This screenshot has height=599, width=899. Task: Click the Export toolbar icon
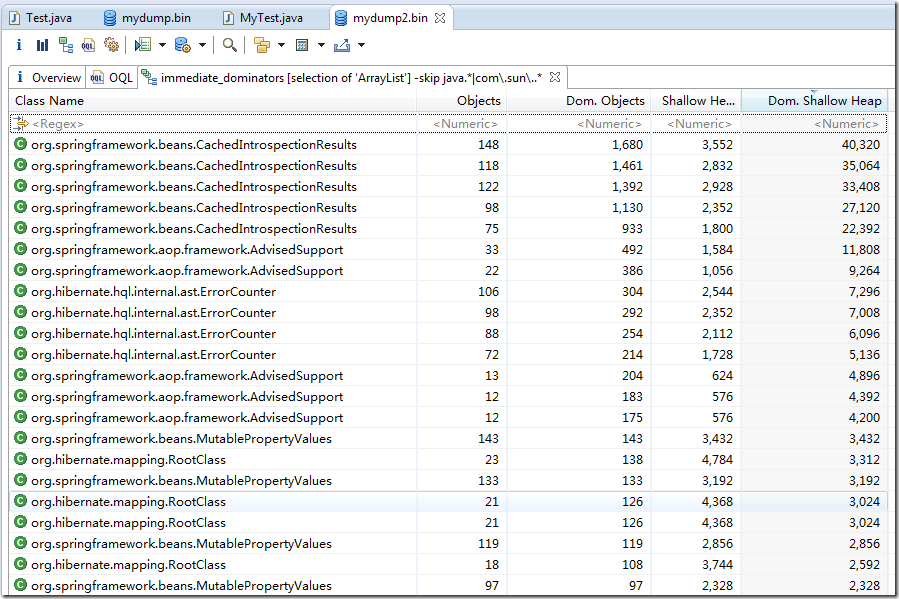(342, 45)
